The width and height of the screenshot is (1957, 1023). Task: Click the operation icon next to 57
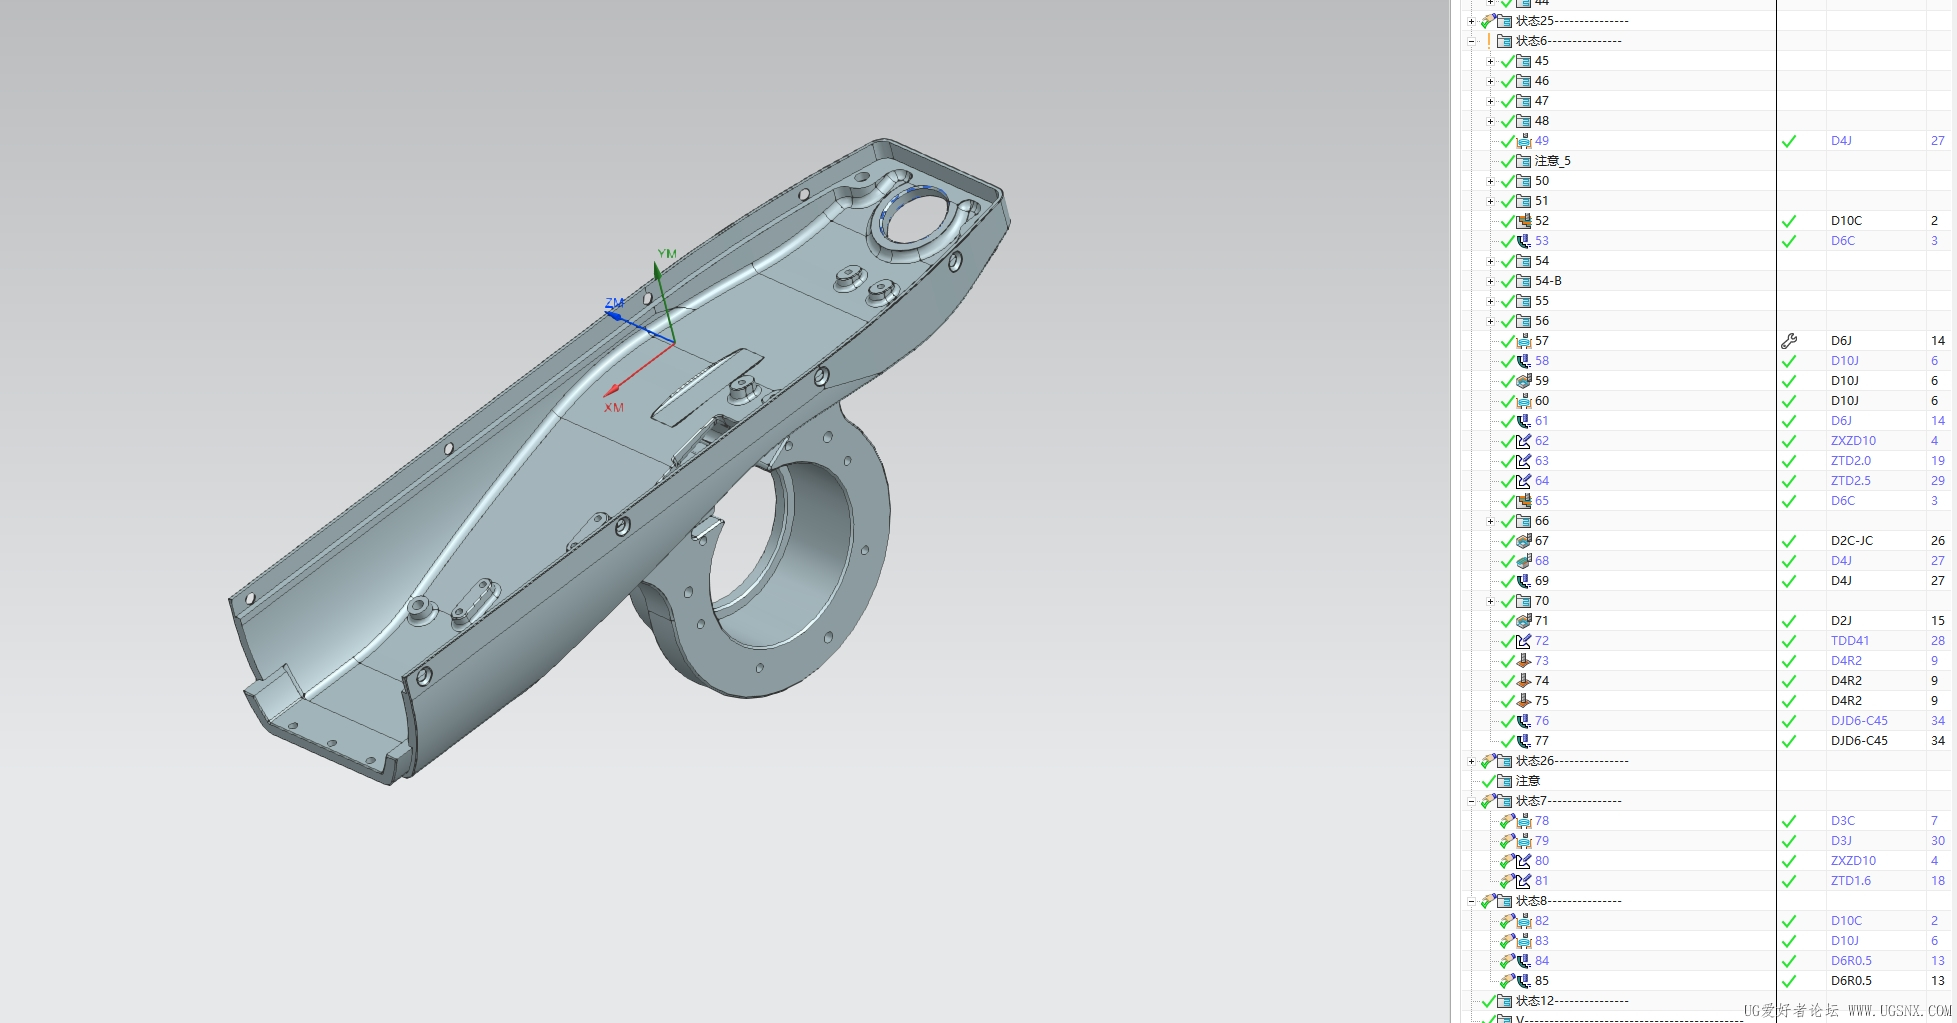[x=1523, y=341]
